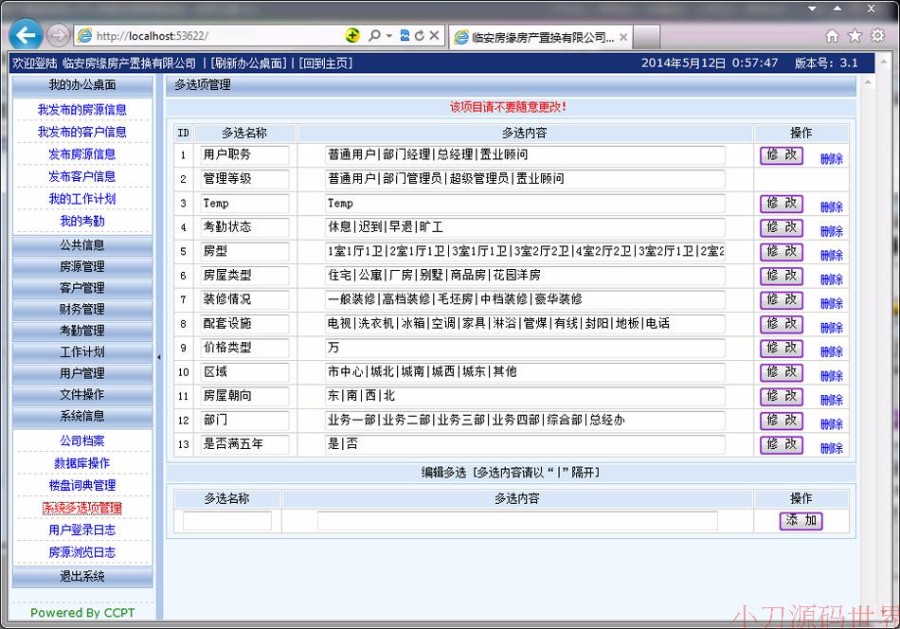
Task: Expand the 考勤管理 sidebar section
Action: pos(83,331)
